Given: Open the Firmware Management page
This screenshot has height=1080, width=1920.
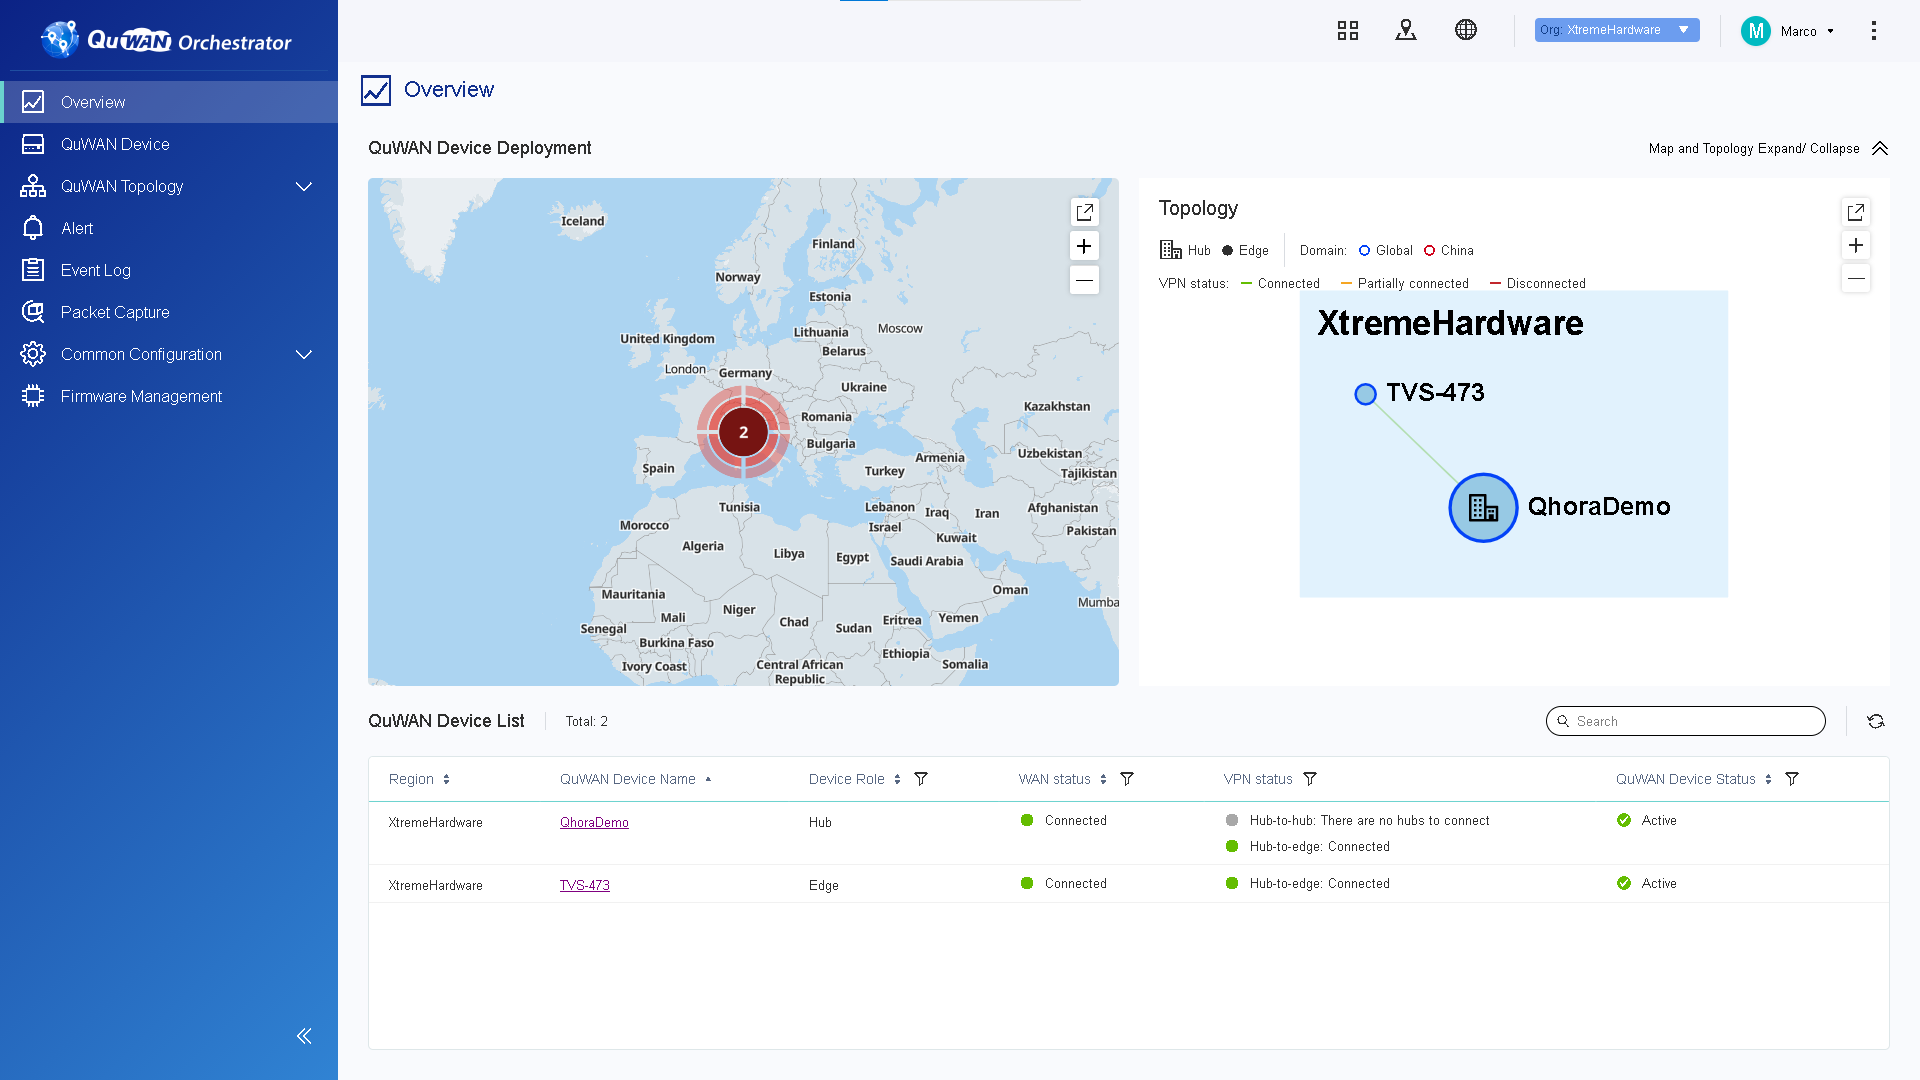Looking at the screenshot, I should (x=141, y=396).
